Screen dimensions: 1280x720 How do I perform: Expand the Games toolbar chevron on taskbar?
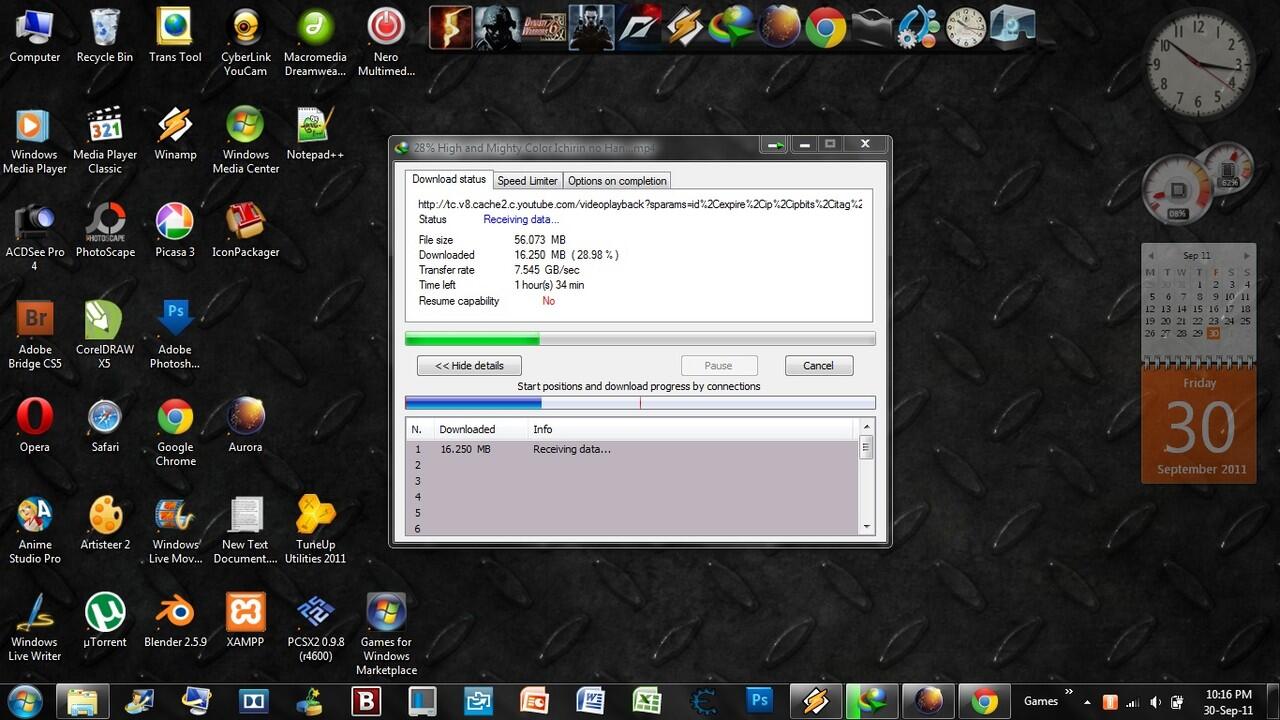coord(1069,692)
